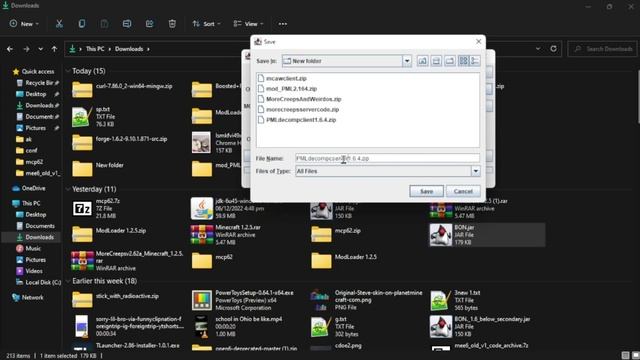The height and width of the screenshot is (360, 640).
Task: Select stick_with_radioactive.zip folder
Action: tap(115, 300)
